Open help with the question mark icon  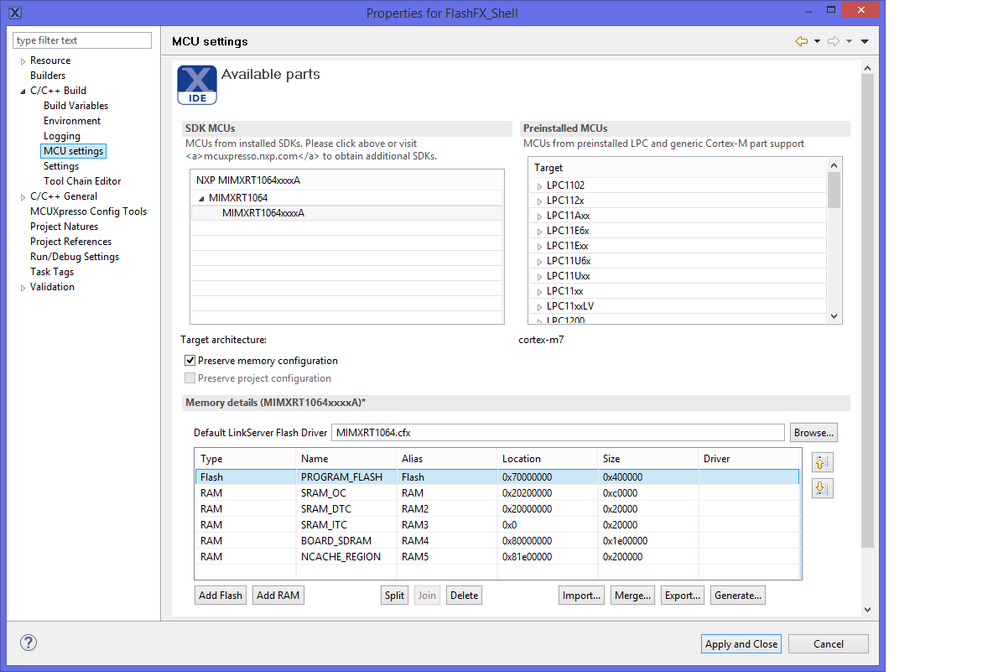(28, 643)
